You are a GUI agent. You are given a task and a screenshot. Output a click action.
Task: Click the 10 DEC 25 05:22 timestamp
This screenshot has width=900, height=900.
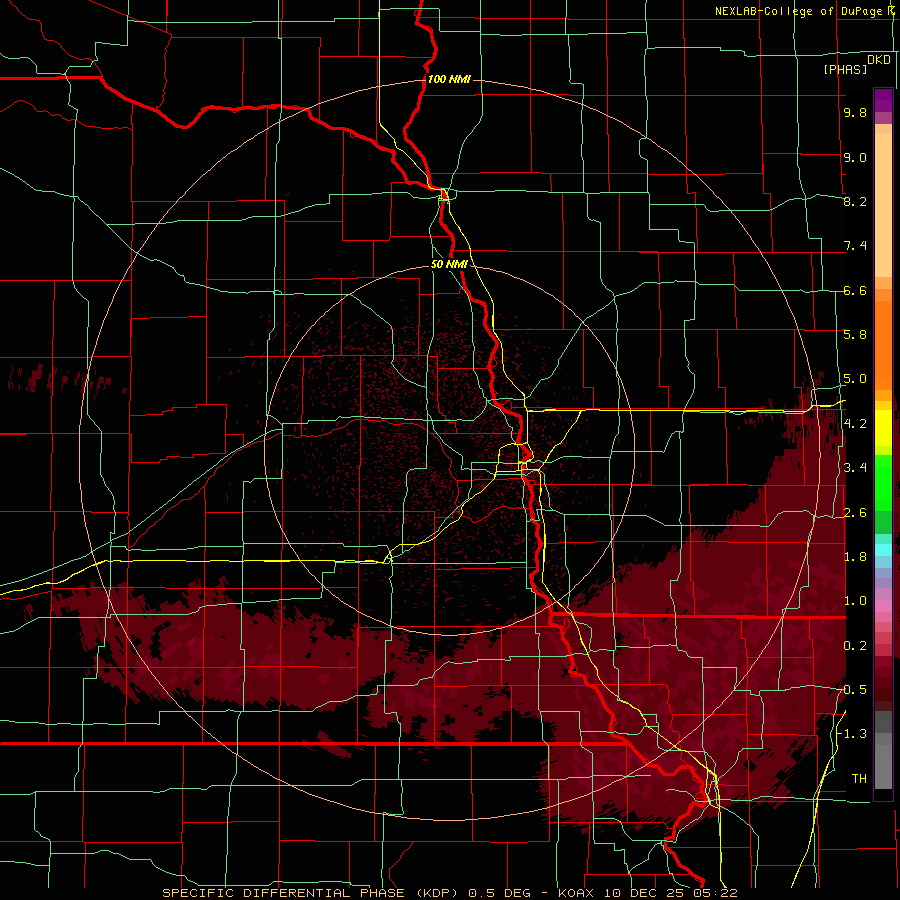670,893
